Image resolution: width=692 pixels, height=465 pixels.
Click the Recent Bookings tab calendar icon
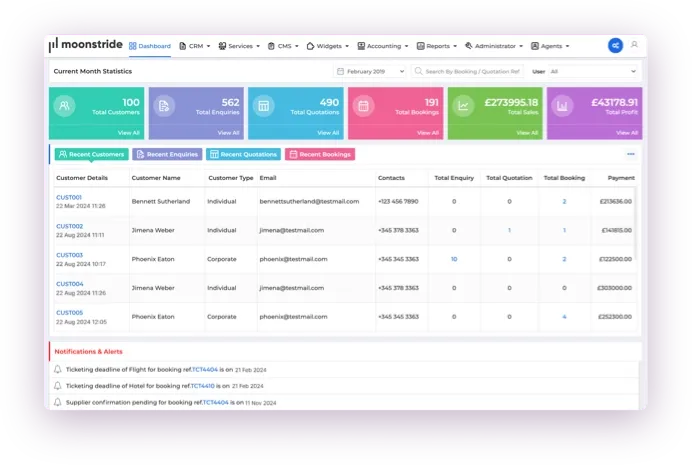(293, 154)
